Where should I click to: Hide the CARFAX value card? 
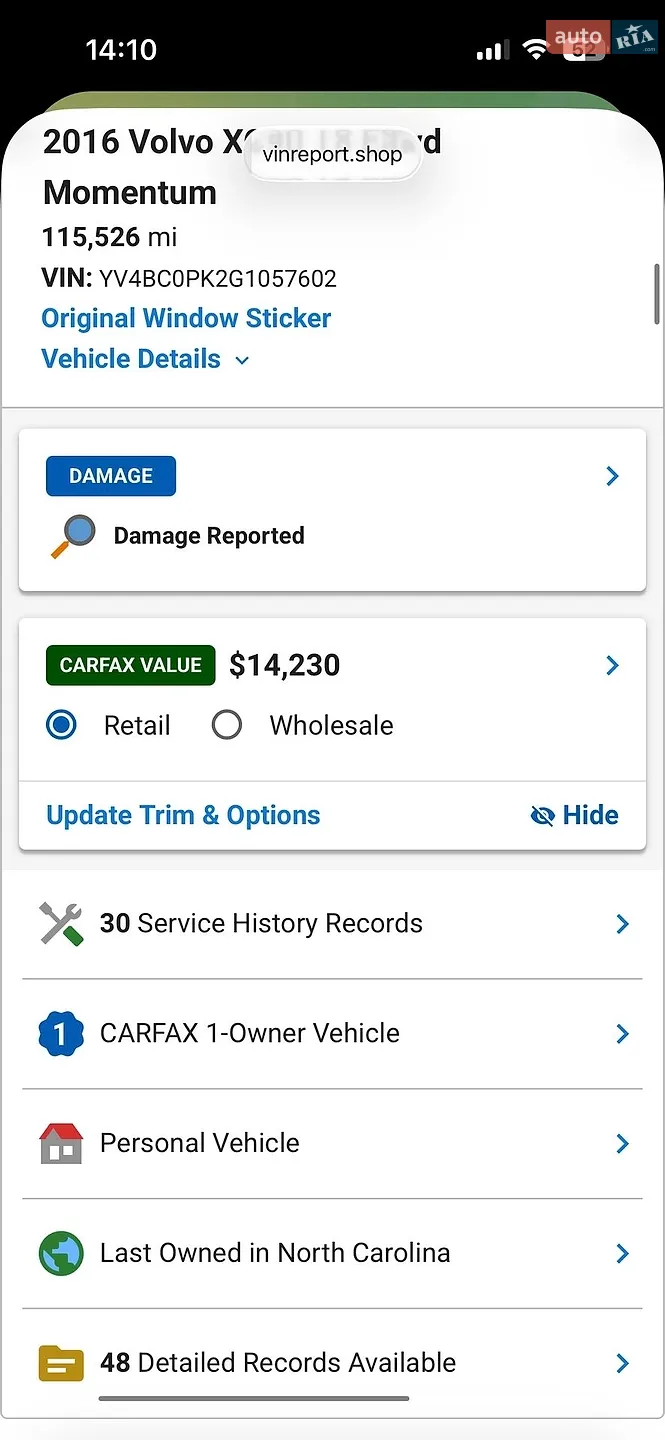574,815
